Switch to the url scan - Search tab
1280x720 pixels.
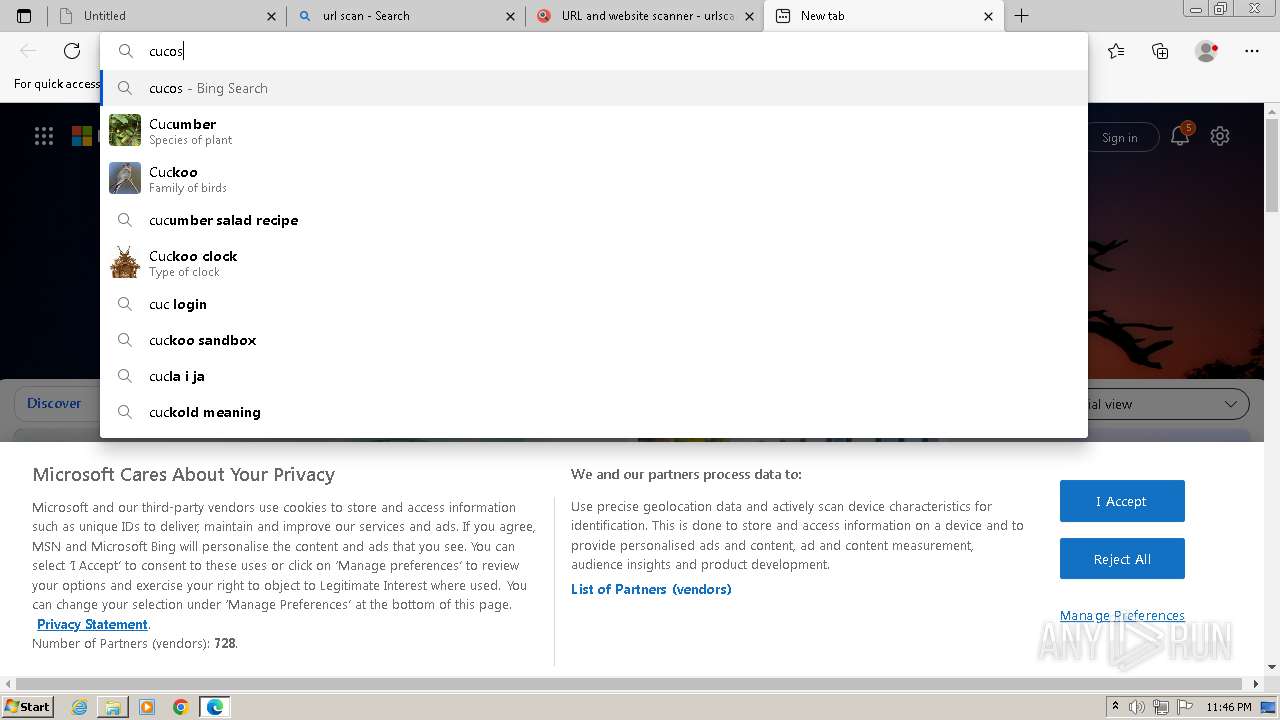pos(405,16)
